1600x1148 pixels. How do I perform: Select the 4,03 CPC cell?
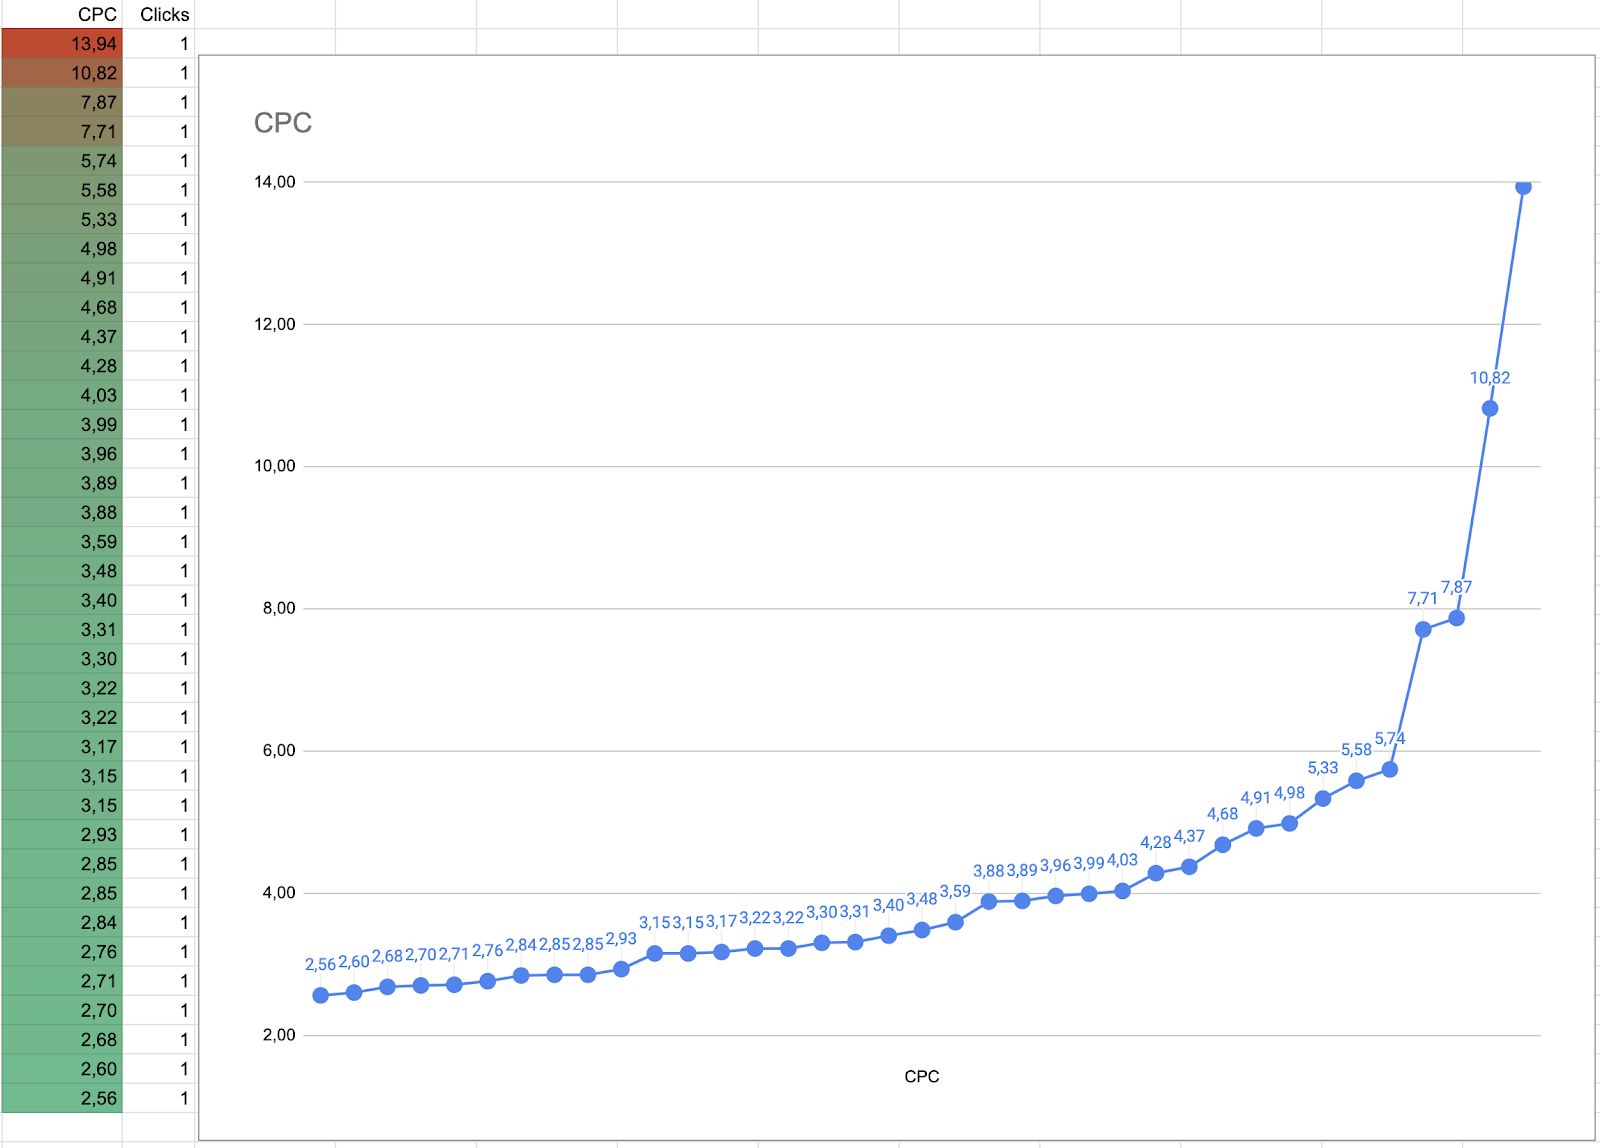pyautogui.click(x=62, y=395)
